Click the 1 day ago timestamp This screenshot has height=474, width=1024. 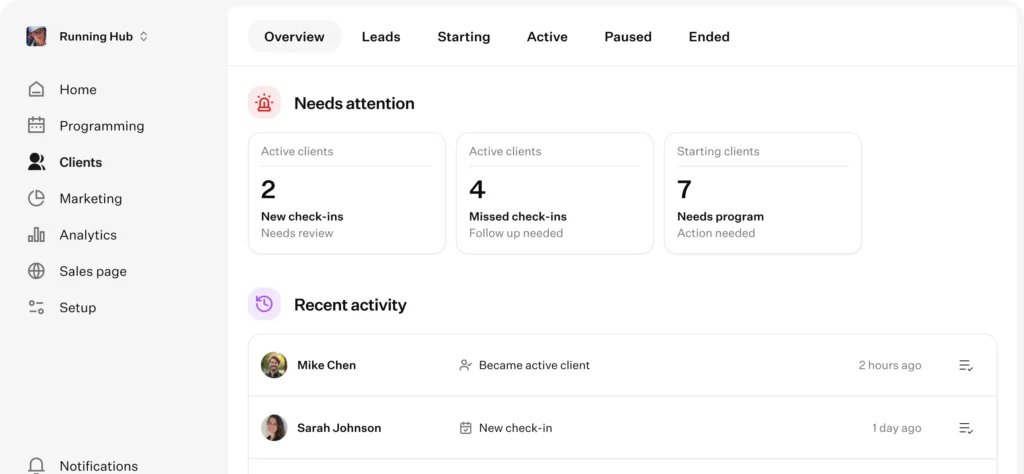click(x=896, y=428)
